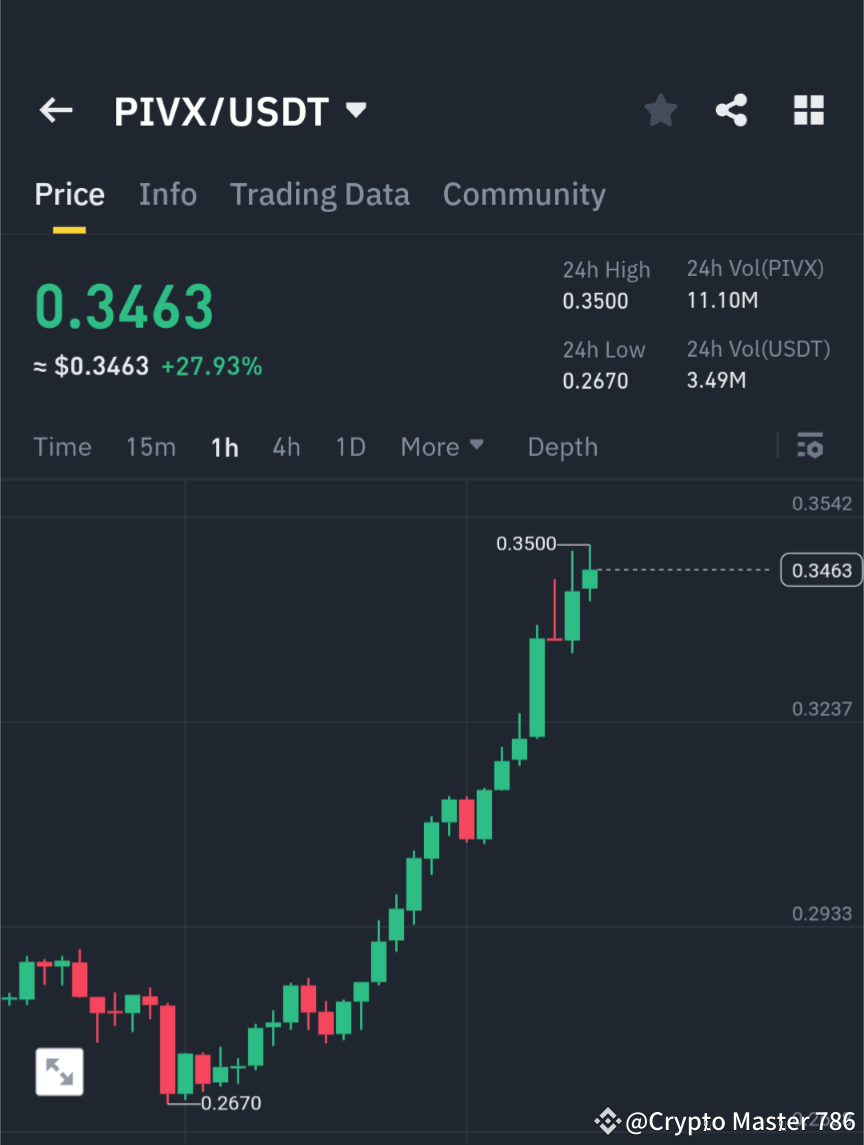
Task: Tap the Binance diamond logo in watermark
Action: coord(607,1121)
